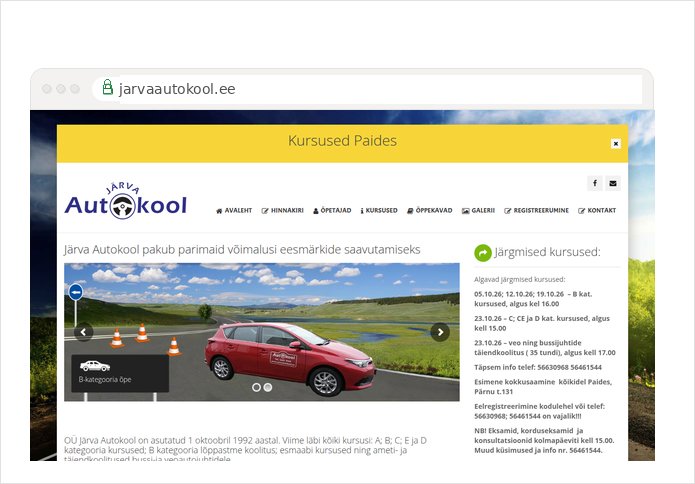Viewport: 695px width, 484px height.
Task: Click the NB! Eksamid, korduseksamid paragraph
Action: pos(544,440)
